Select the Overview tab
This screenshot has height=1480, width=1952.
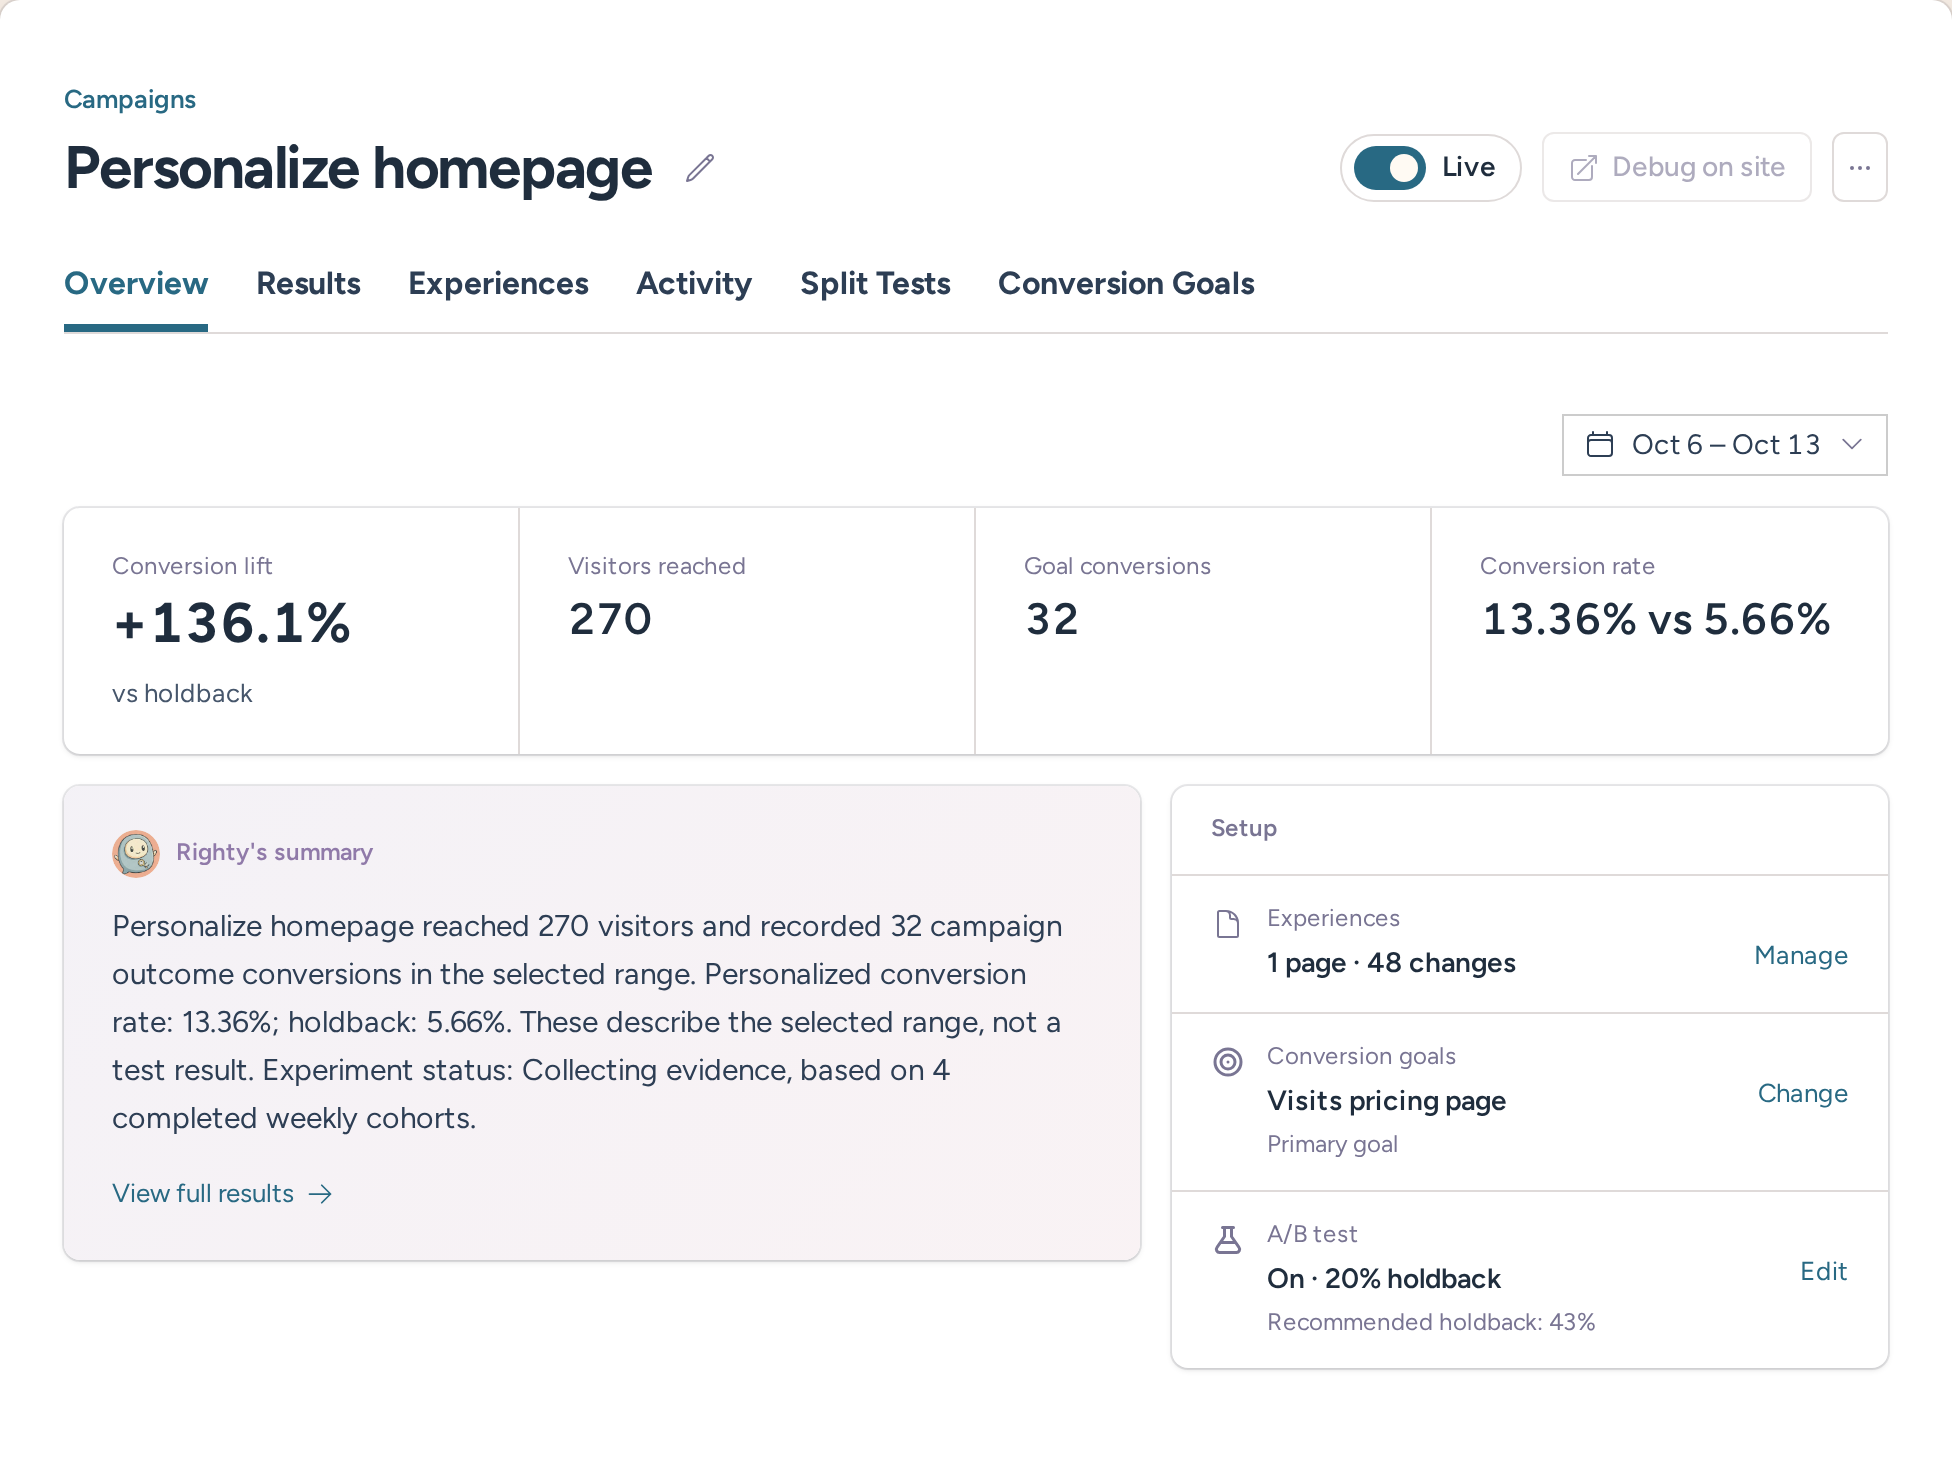(x=136, y=284)
